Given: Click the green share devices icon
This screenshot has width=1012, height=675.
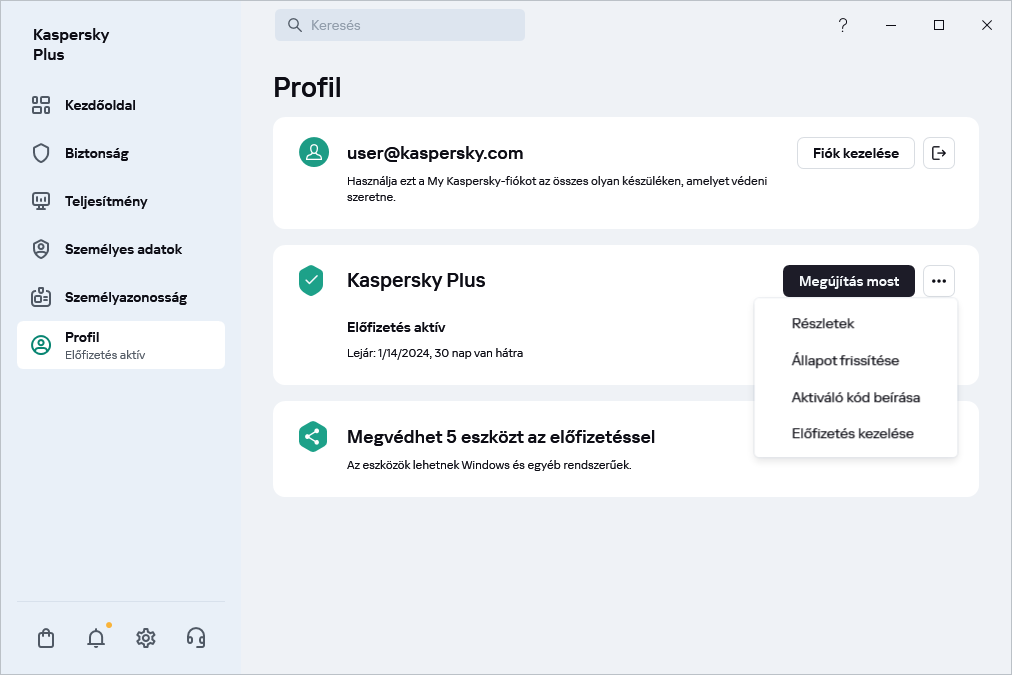Looking at the screenshot, I should tap(312, 437).
